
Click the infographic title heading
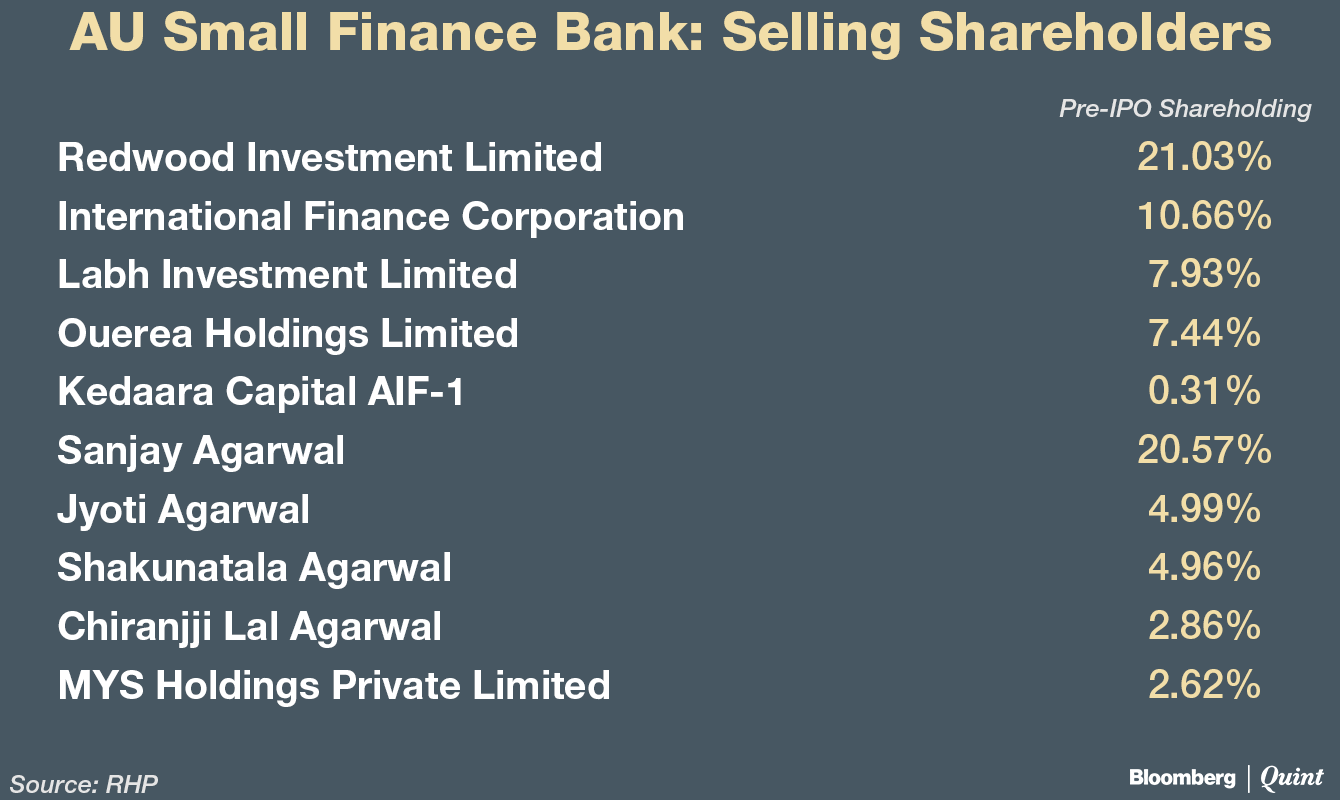(x=669, y=36)
